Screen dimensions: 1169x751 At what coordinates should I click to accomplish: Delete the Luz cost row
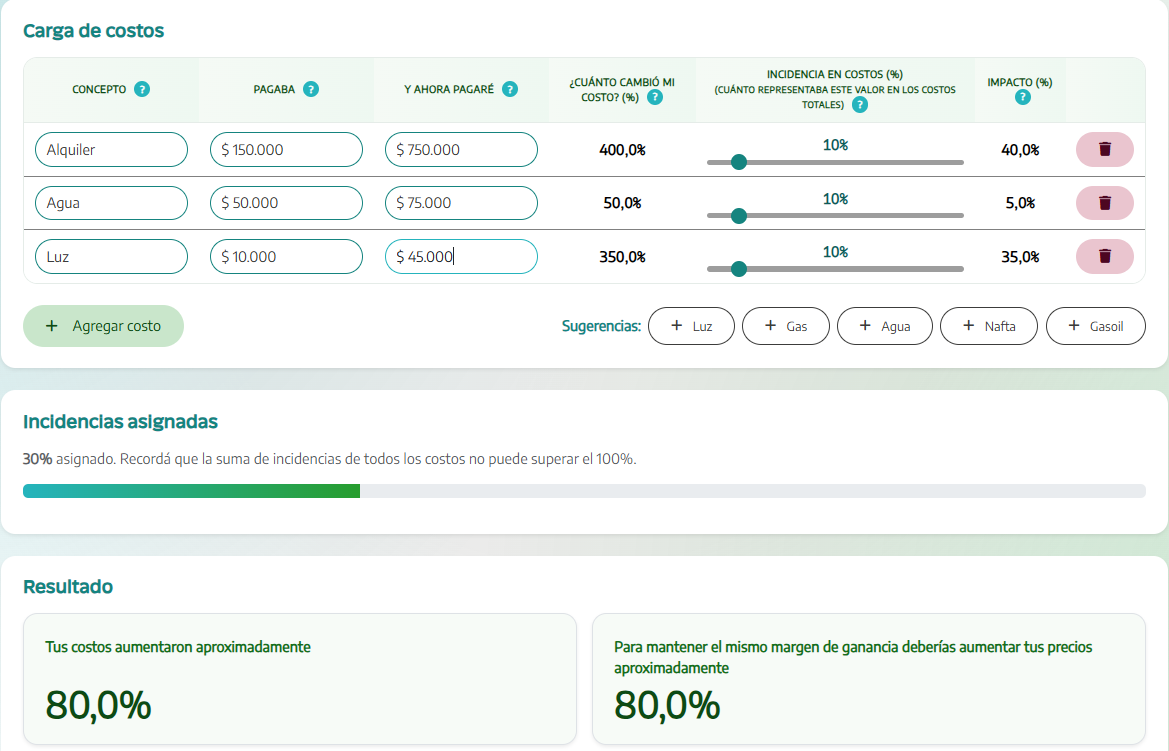pos(1105,257)
